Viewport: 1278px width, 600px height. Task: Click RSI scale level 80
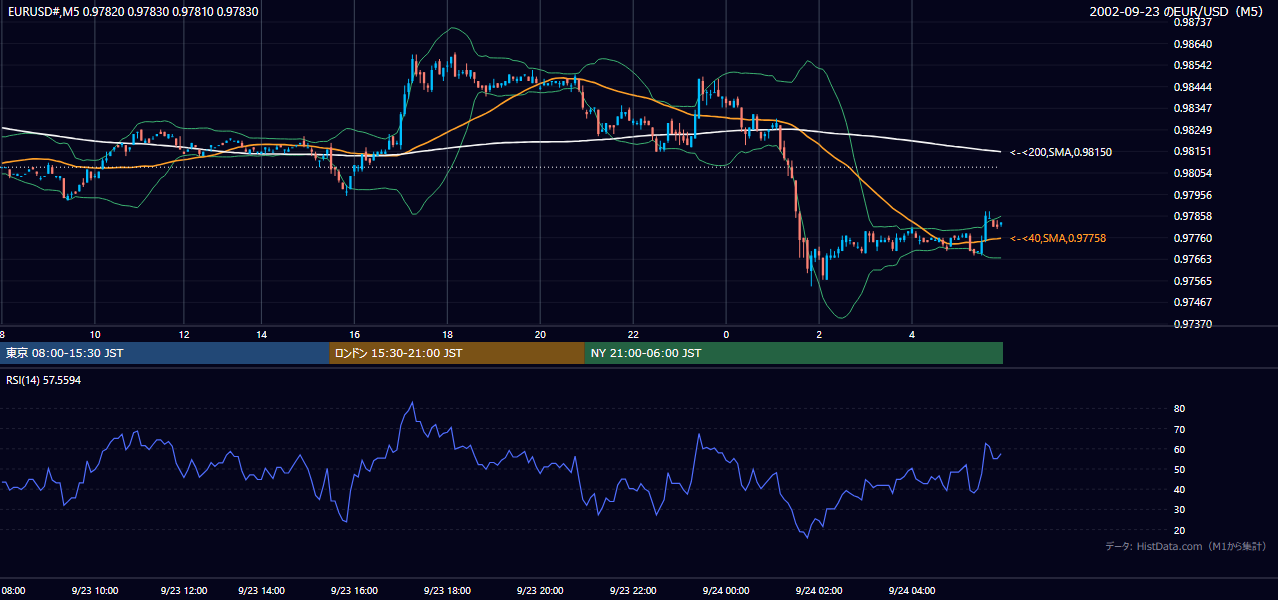pyautogui.click(x=1179, y=409)
